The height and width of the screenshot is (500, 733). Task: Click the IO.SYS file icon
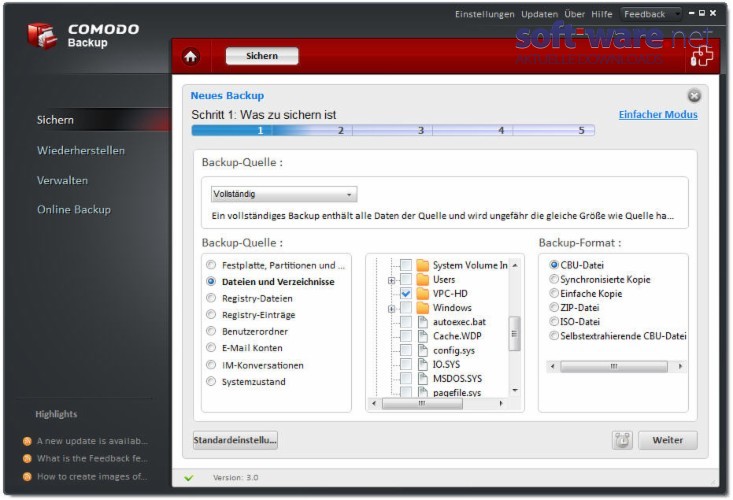pyautogui.click(x=423, y=364)
